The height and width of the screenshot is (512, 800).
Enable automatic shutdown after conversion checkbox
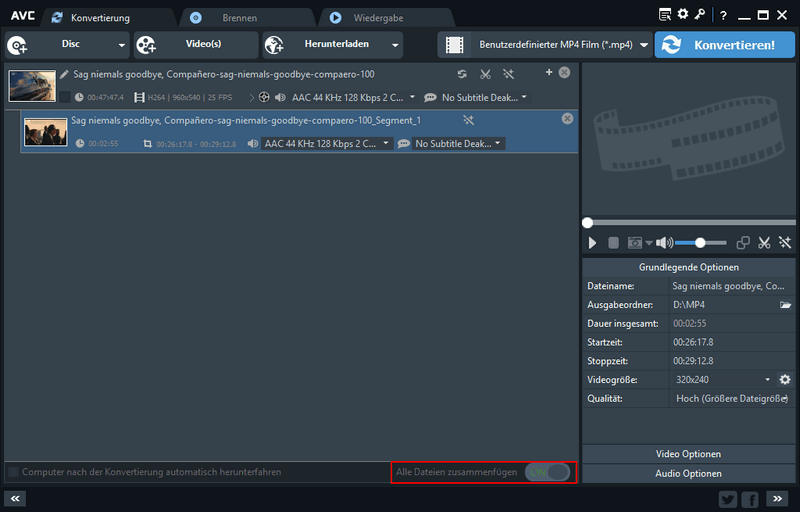(14, 472)
